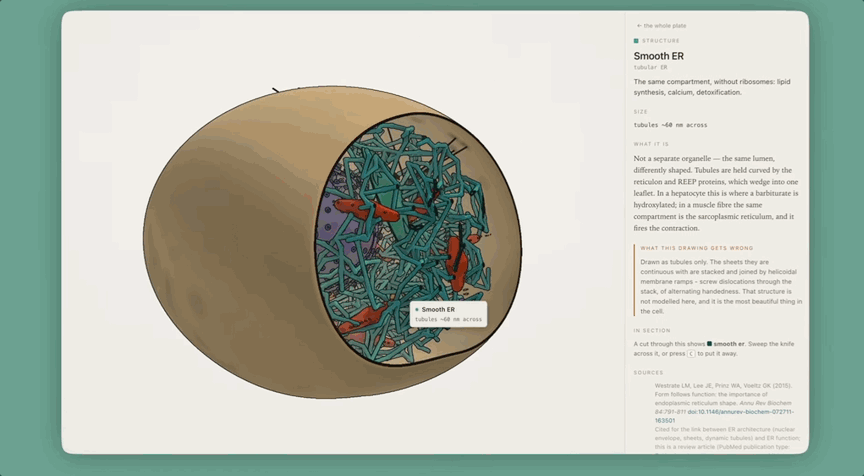Click the dark swatch before "smooth er"
Image resolution: width=864 pixels, height=476 pixels.
(x=709, y=344)
